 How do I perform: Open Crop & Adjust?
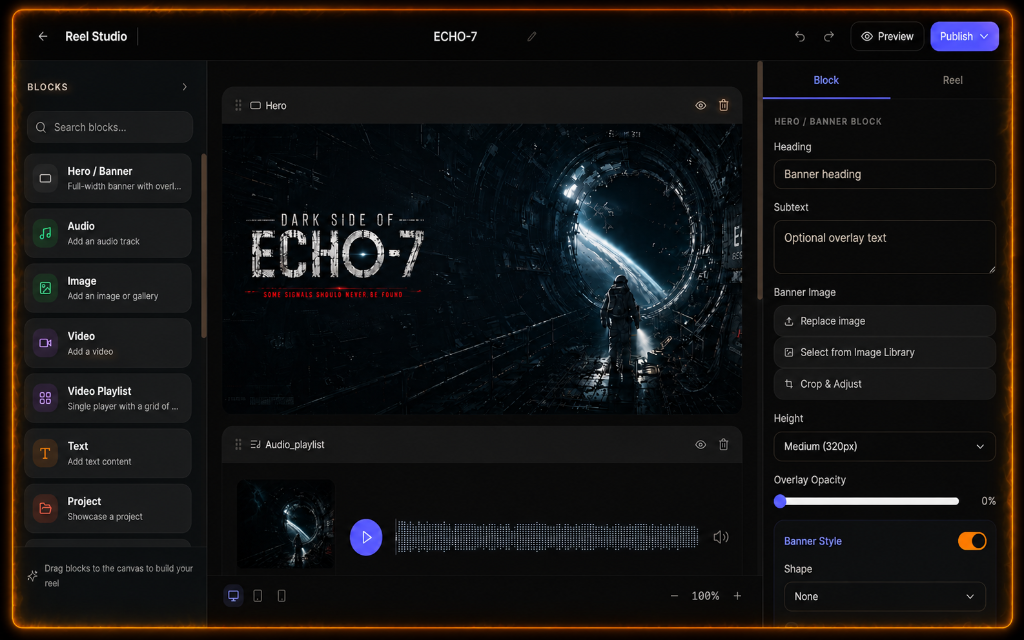[884, 384]
